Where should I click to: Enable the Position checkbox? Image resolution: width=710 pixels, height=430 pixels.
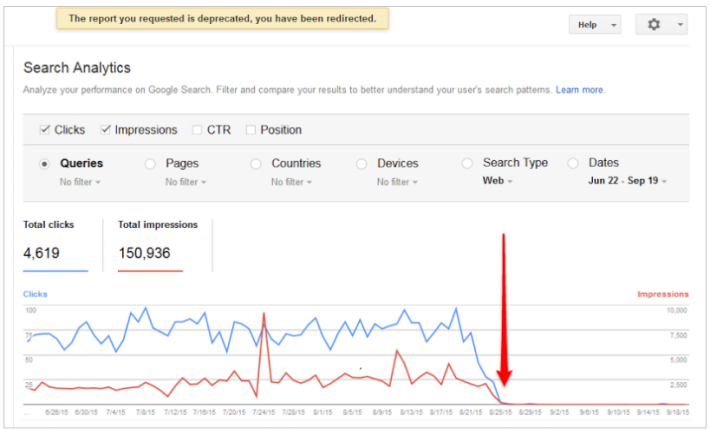(250, 130)
